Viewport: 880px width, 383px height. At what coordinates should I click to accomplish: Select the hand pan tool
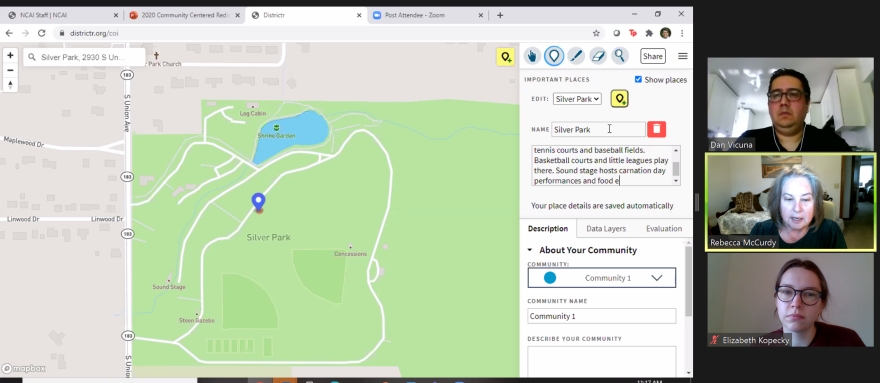pos(532,56)
